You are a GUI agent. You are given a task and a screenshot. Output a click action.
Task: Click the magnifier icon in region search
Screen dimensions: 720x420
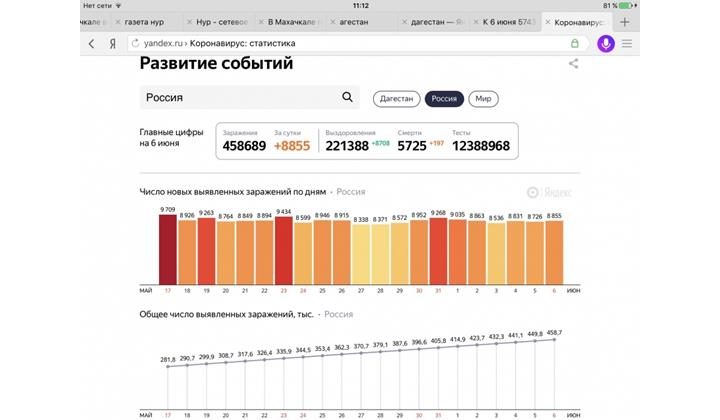click(348, 98)
